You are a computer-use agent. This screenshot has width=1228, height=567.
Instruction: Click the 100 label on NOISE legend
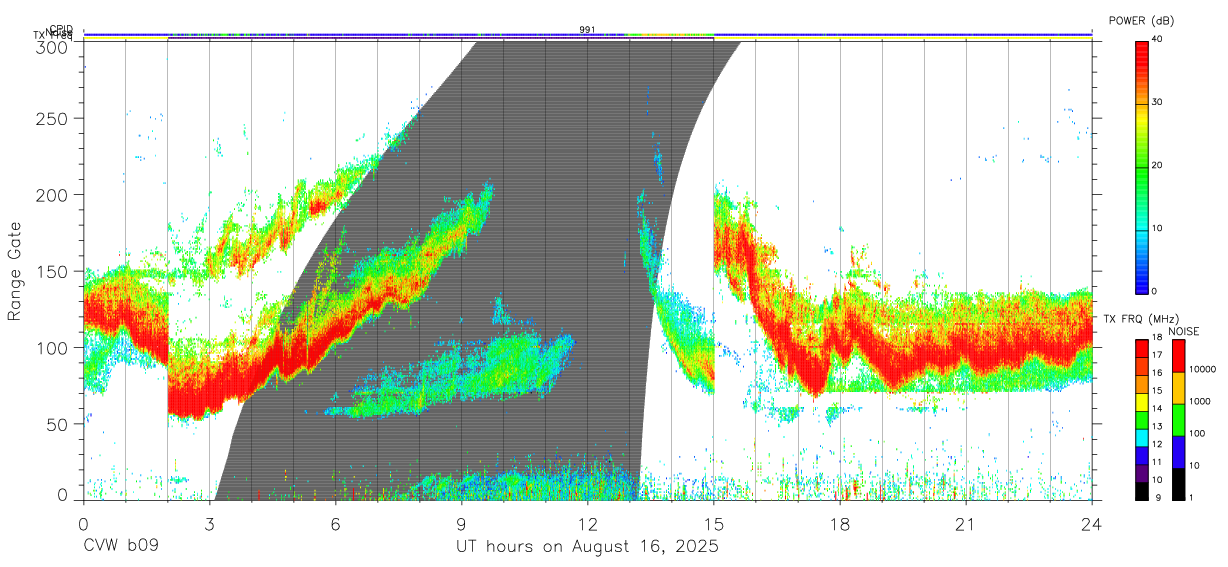pyautogui.click(x=1197, y=433)
